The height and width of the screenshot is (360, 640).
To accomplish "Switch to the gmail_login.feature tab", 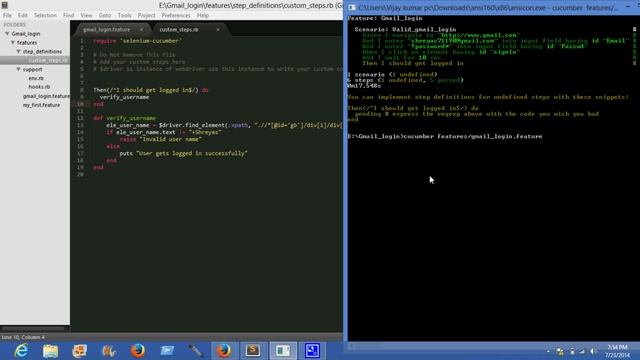I will pos(107,30).
